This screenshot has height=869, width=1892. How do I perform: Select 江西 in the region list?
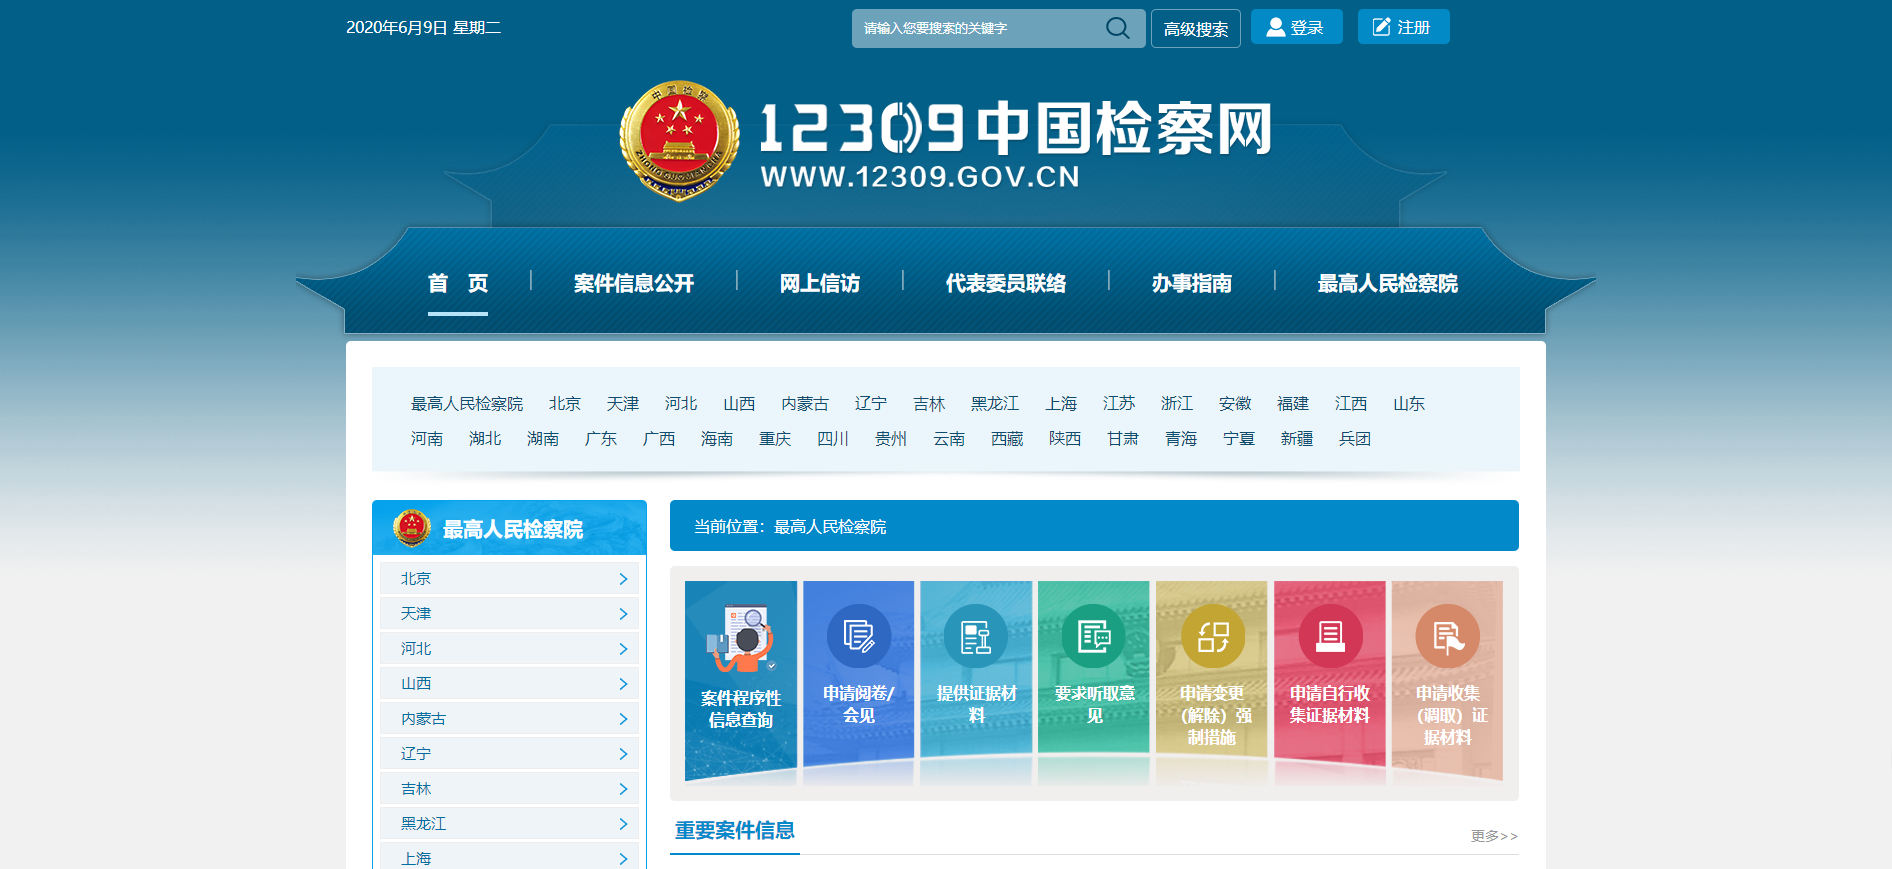pyautogui.click(x=1351, y=404)
